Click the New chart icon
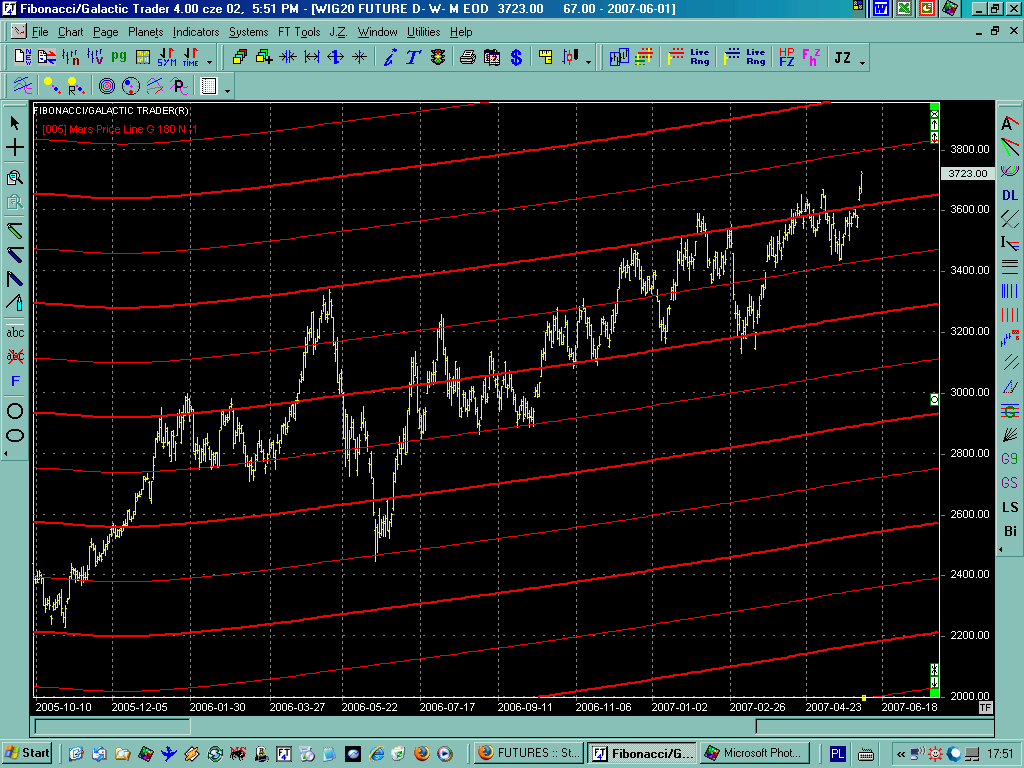Screen dimensions: 1024x768 click(20, 57)
